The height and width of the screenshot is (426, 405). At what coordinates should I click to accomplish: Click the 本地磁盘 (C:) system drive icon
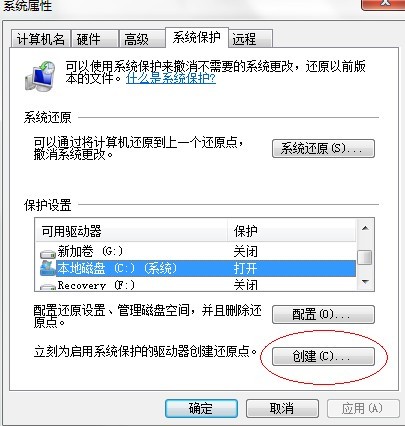(48, 268)
